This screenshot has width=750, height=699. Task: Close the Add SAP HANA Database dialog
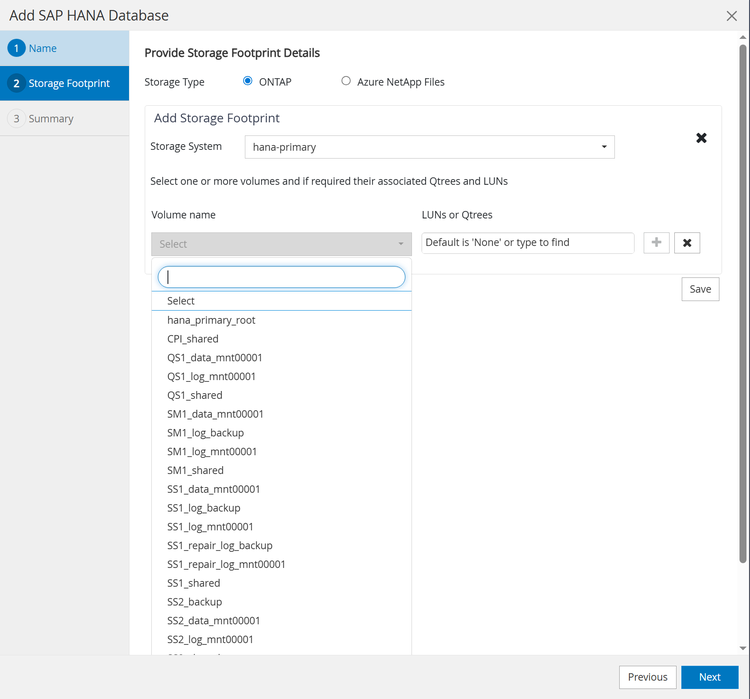tap(732, 16)
